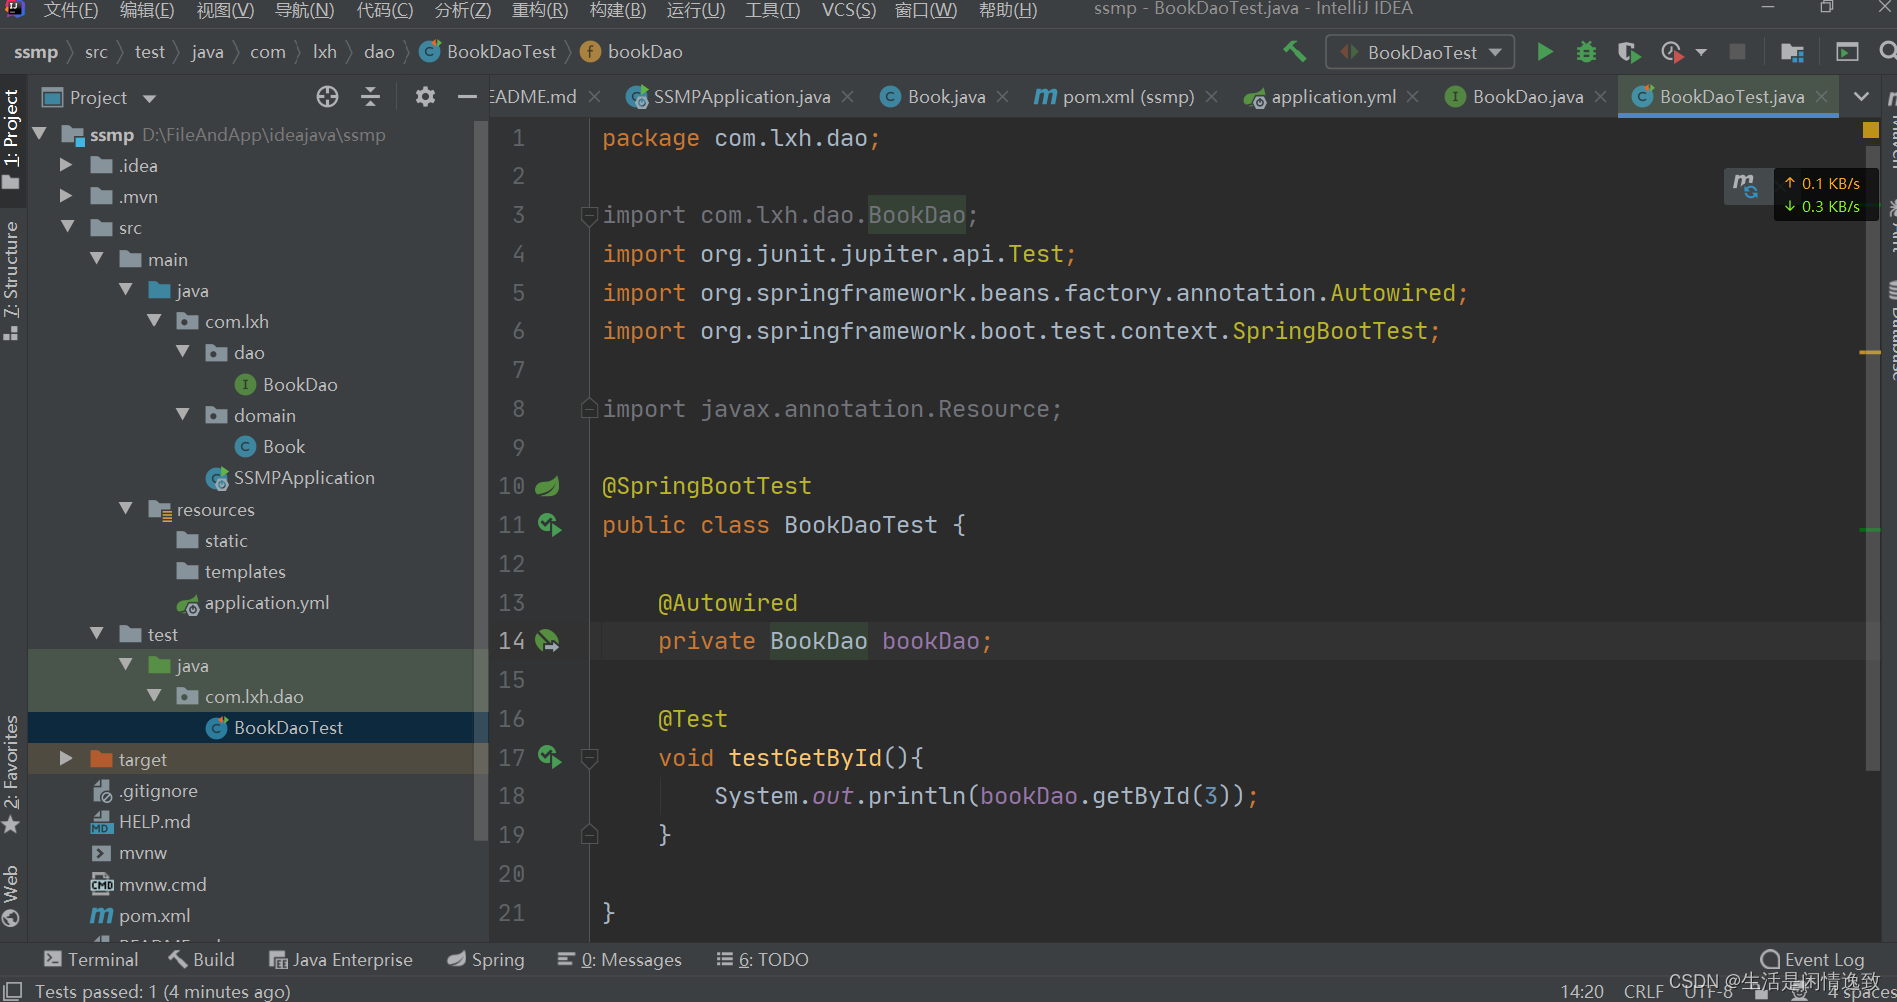The width and height of the screenshot is (1897, 1002).
Task: Click the search everywhere magnifier icon
Action: pyautogui.click(x=1888, y=51)
